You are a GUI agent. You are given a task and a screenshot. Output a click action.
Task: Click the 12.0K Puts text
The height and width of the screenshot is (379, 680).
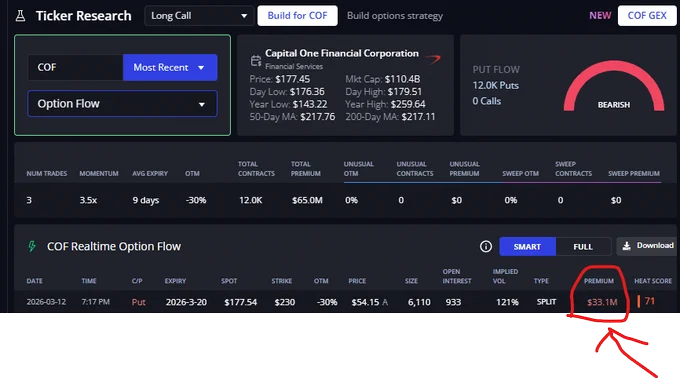click(x=496, y=85)
